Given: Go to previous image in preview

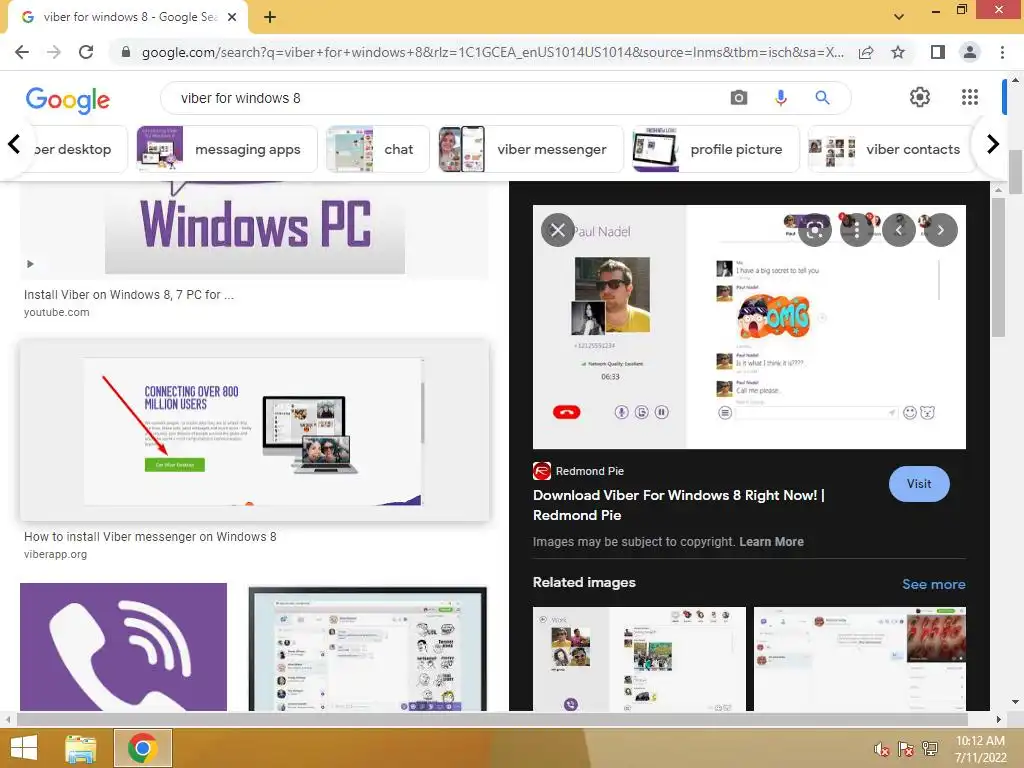Looking at the screenshot, I should click(x=899, y=230).
